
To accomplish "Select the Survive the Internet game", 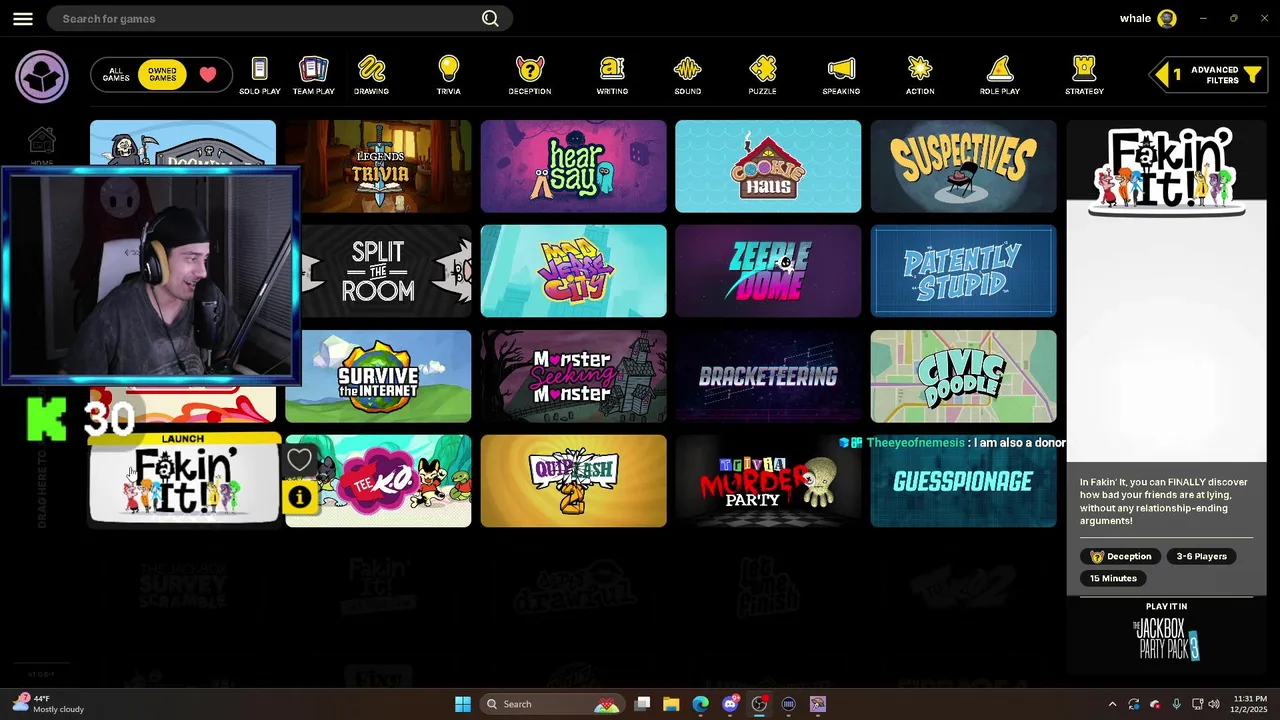I will tap(378, 376).
